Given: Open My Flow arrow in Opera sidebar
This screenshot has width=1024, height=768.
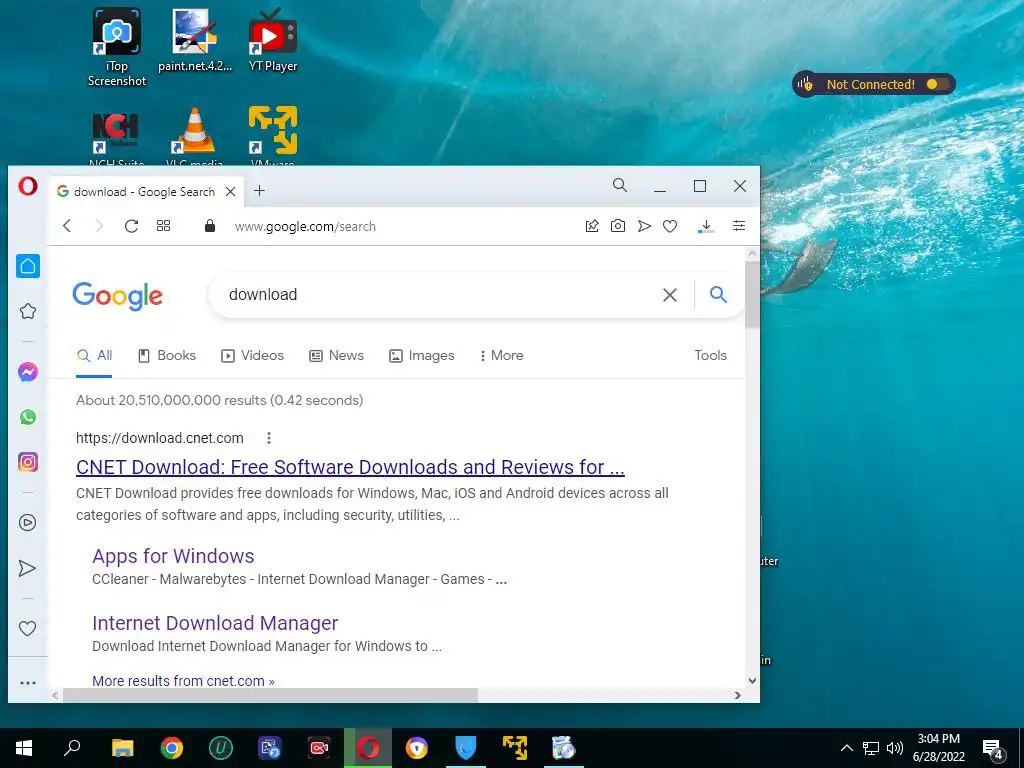Looking at the screenshot, I should tap(27, 568).
